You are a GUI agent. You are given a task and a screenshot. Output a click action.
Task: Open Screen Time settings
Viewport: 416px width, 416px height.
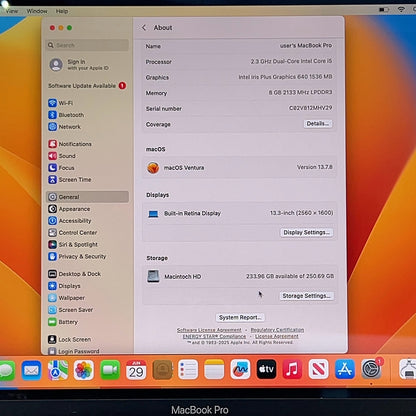point(70,180)
